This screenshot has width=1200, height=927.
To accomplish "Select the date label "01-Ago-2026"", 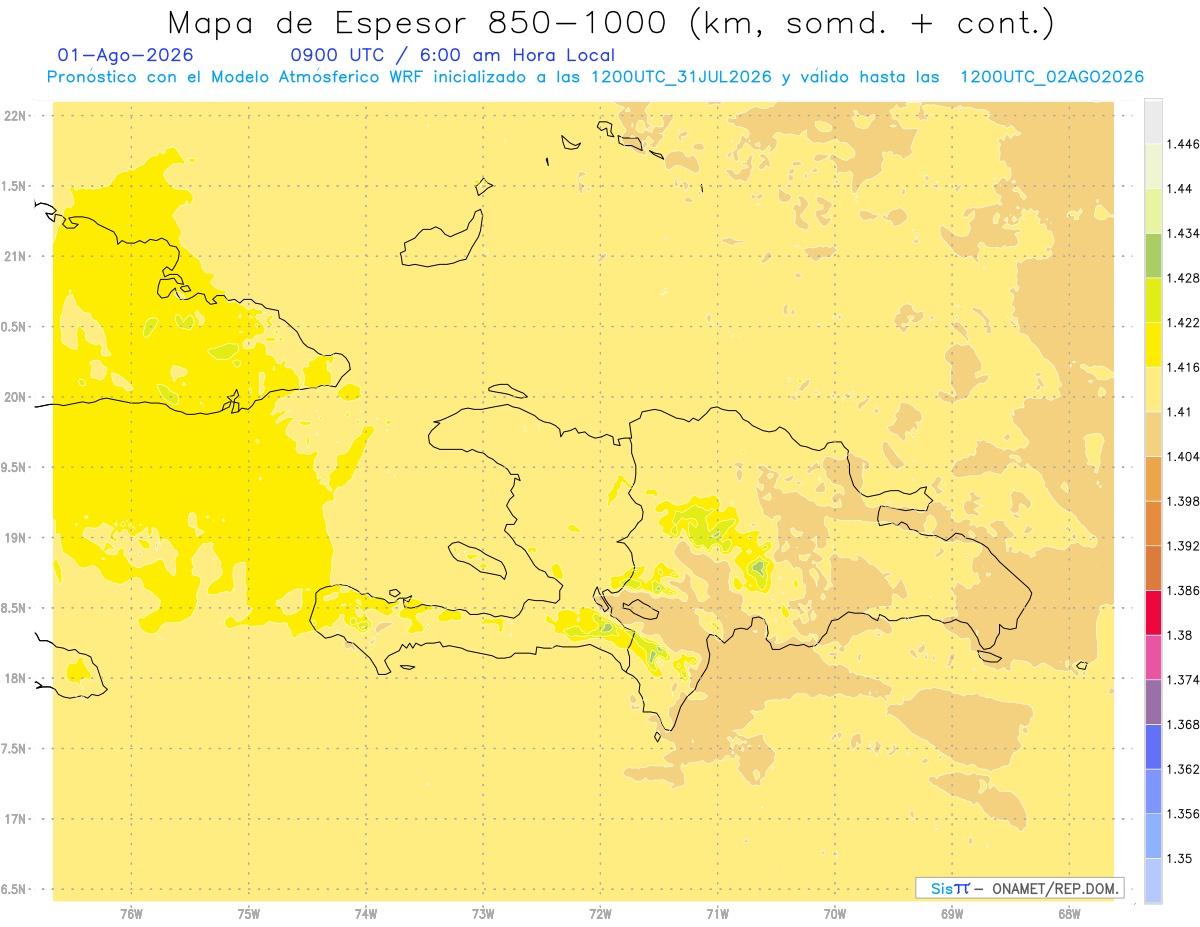I will point(126,55).
